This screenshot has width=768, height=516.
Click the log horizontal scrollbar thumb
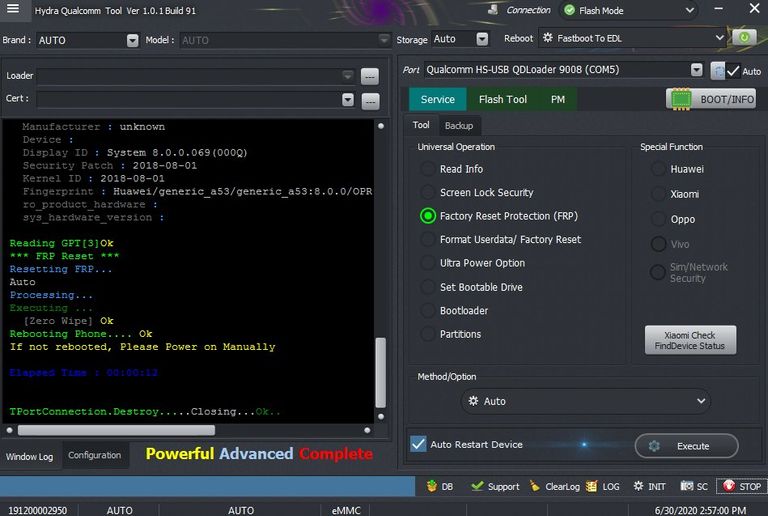(x=116, y=430)
